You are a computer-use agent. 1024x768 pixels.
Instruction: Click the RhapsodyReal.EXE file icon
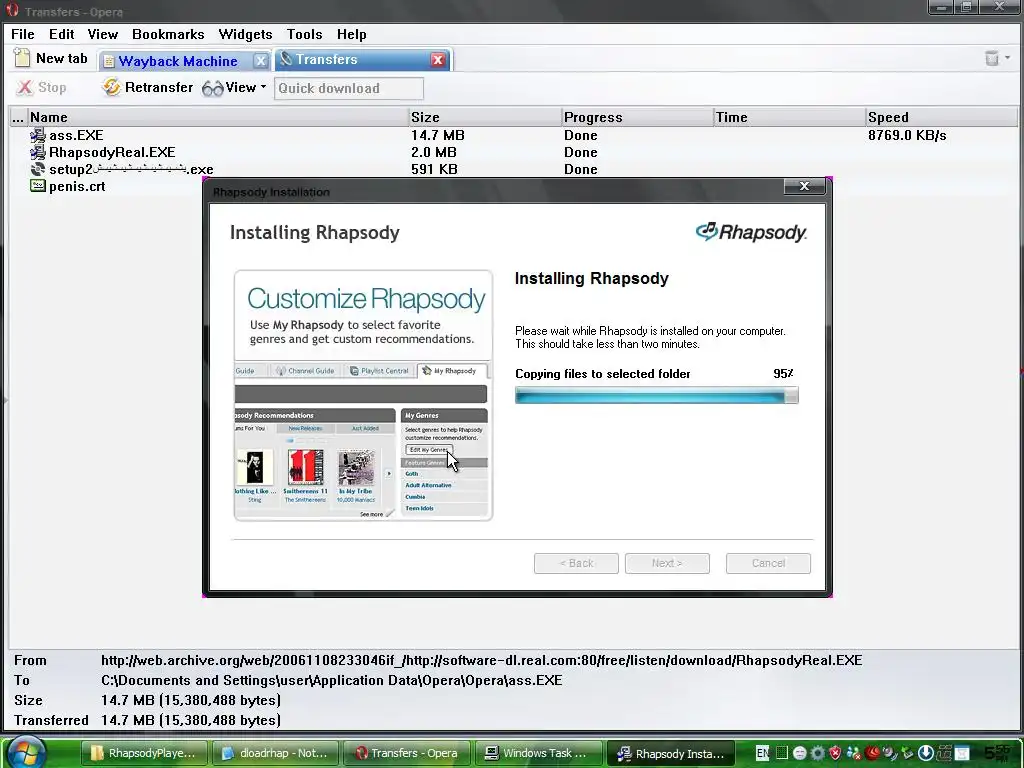tap(38, 152)
